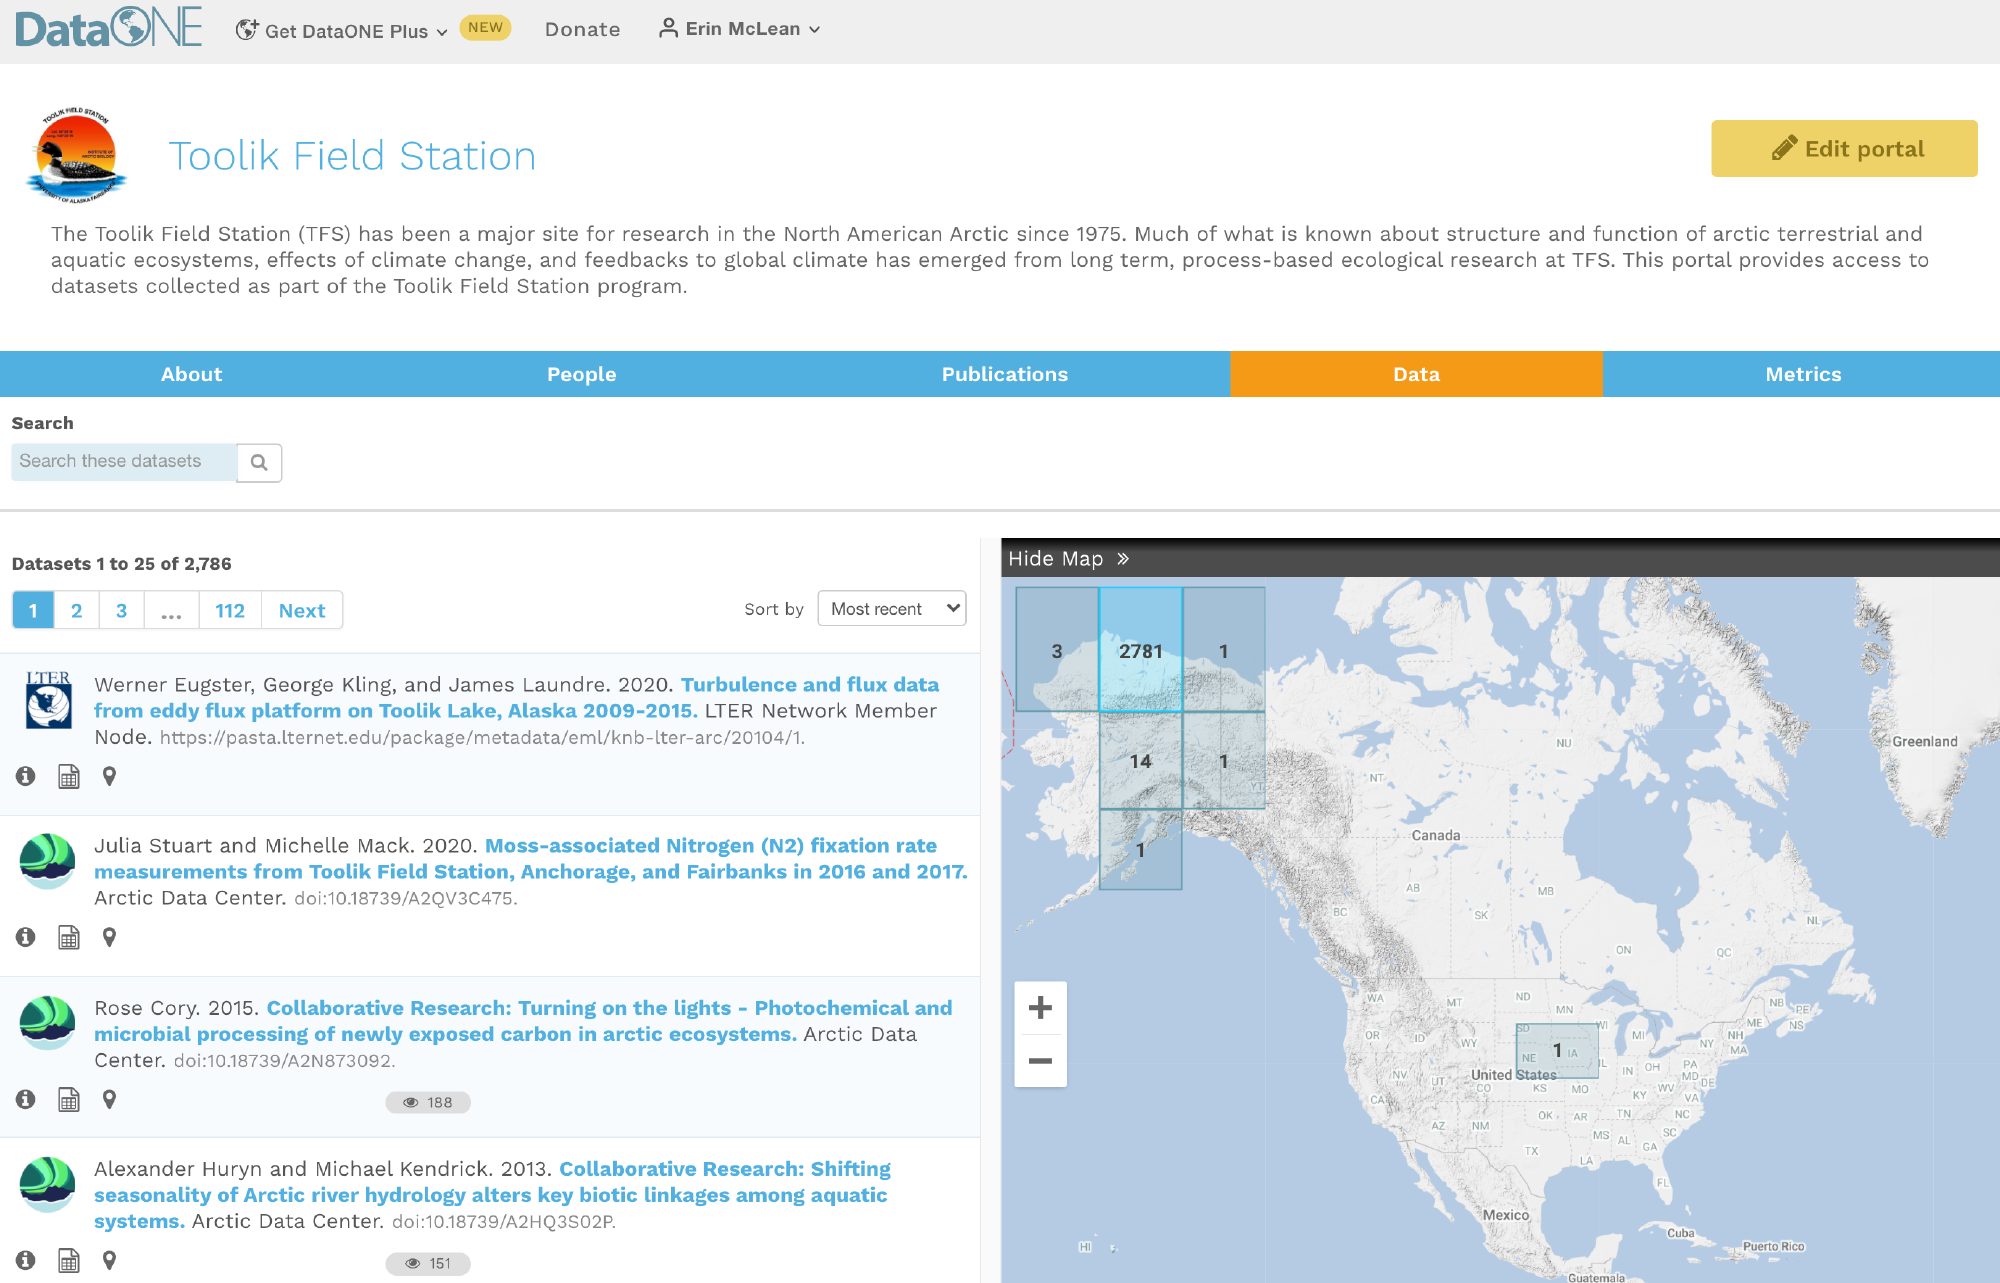This screenshot has width=2000, height=1283.
Task: Go to results page 112
Action: (x=230, y=611)
